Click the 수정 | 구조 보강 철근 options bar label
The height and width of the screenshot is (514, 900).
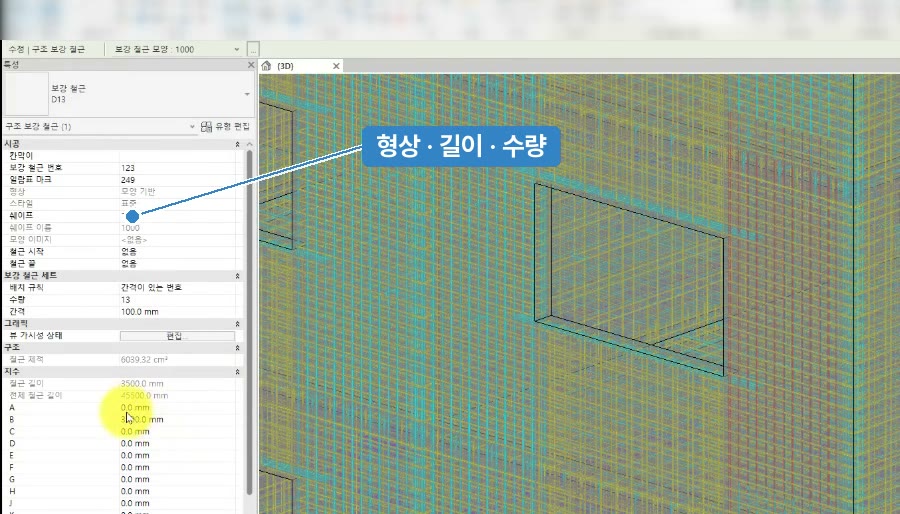[x=47, y=49]
